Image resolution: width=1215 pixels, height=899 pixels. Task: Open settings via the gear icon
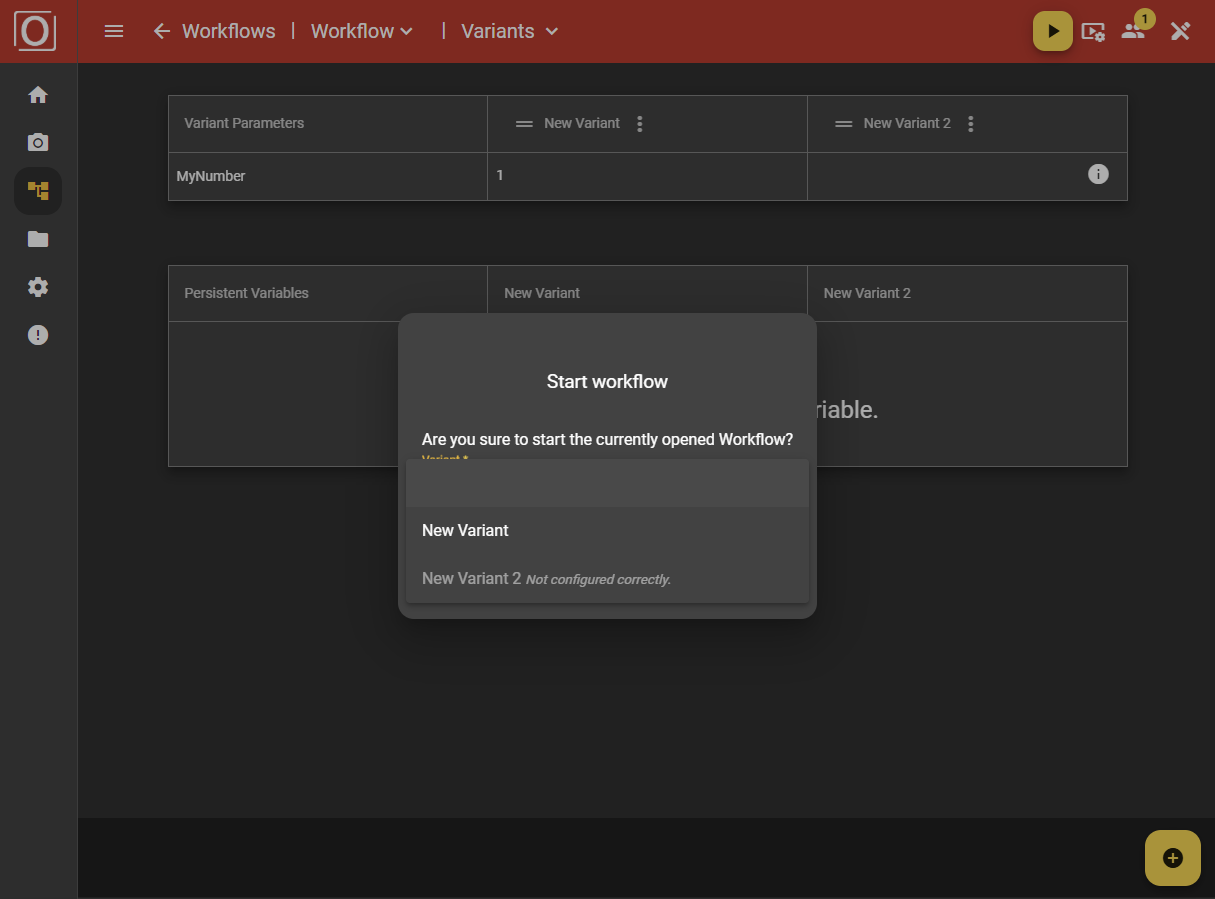pos(37,286)
